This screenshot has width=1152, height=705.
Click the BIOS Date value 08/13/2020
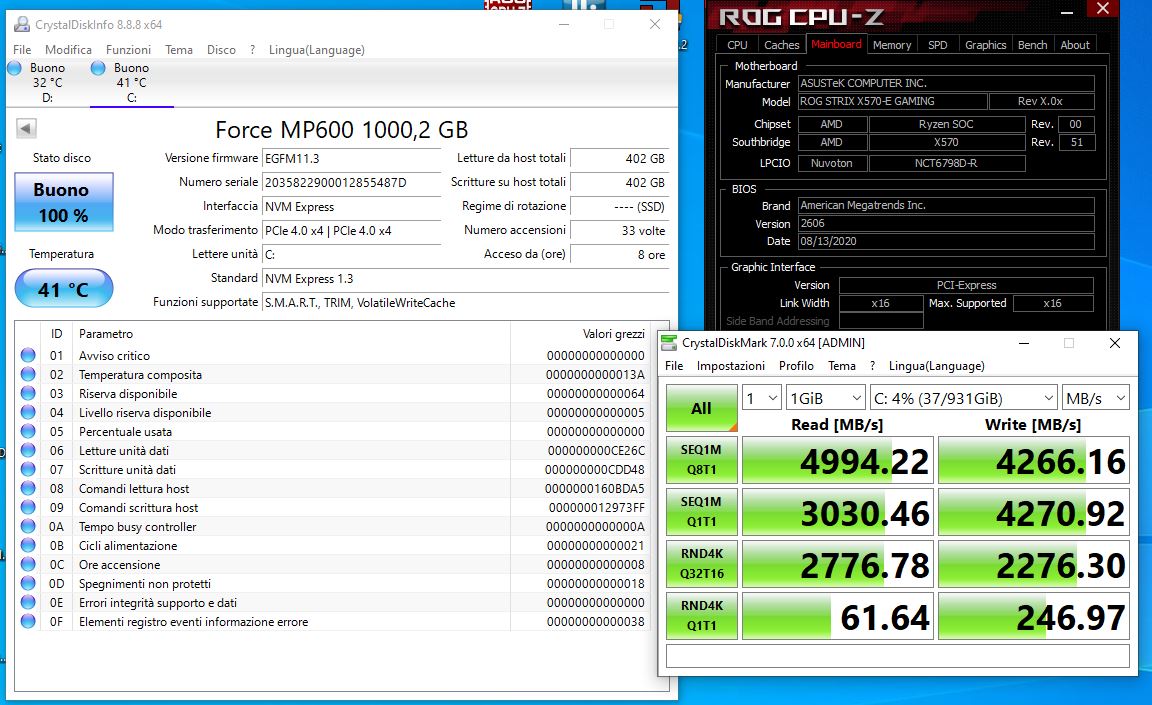946,242
